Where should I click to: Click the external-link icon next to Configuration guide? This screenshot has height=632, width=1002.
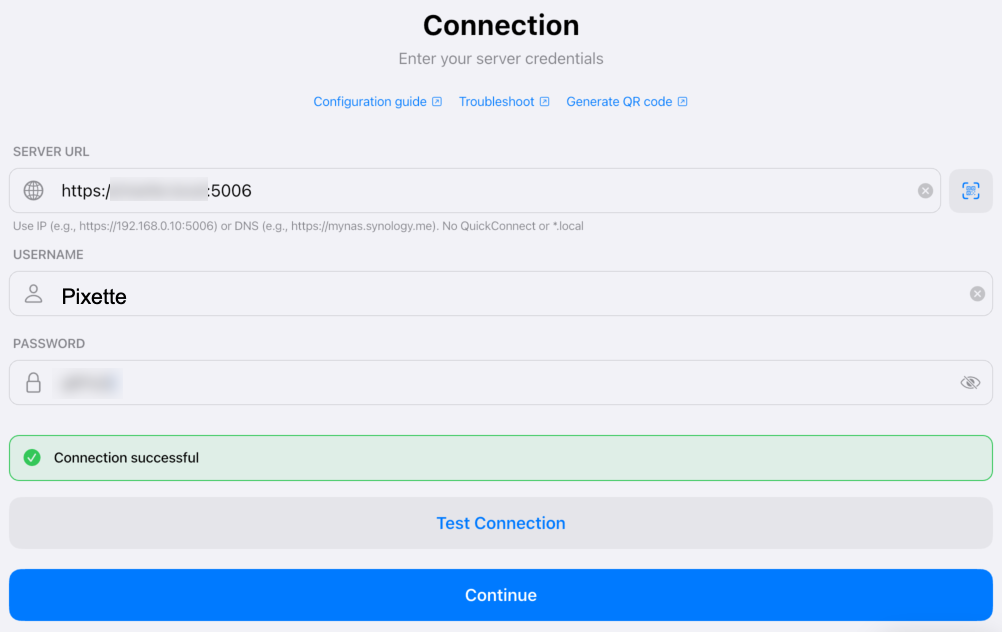point(438,101)
